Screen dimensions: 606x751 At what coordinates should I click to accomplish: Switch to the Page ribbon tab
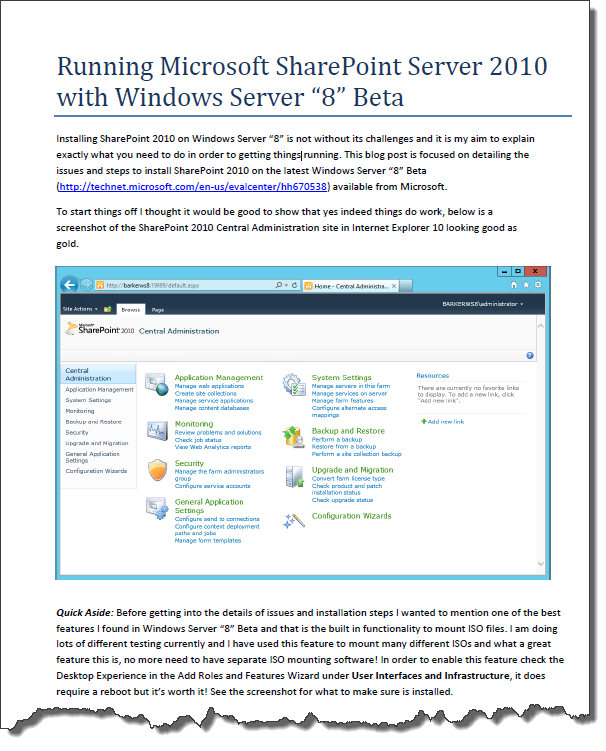(158, 310)
